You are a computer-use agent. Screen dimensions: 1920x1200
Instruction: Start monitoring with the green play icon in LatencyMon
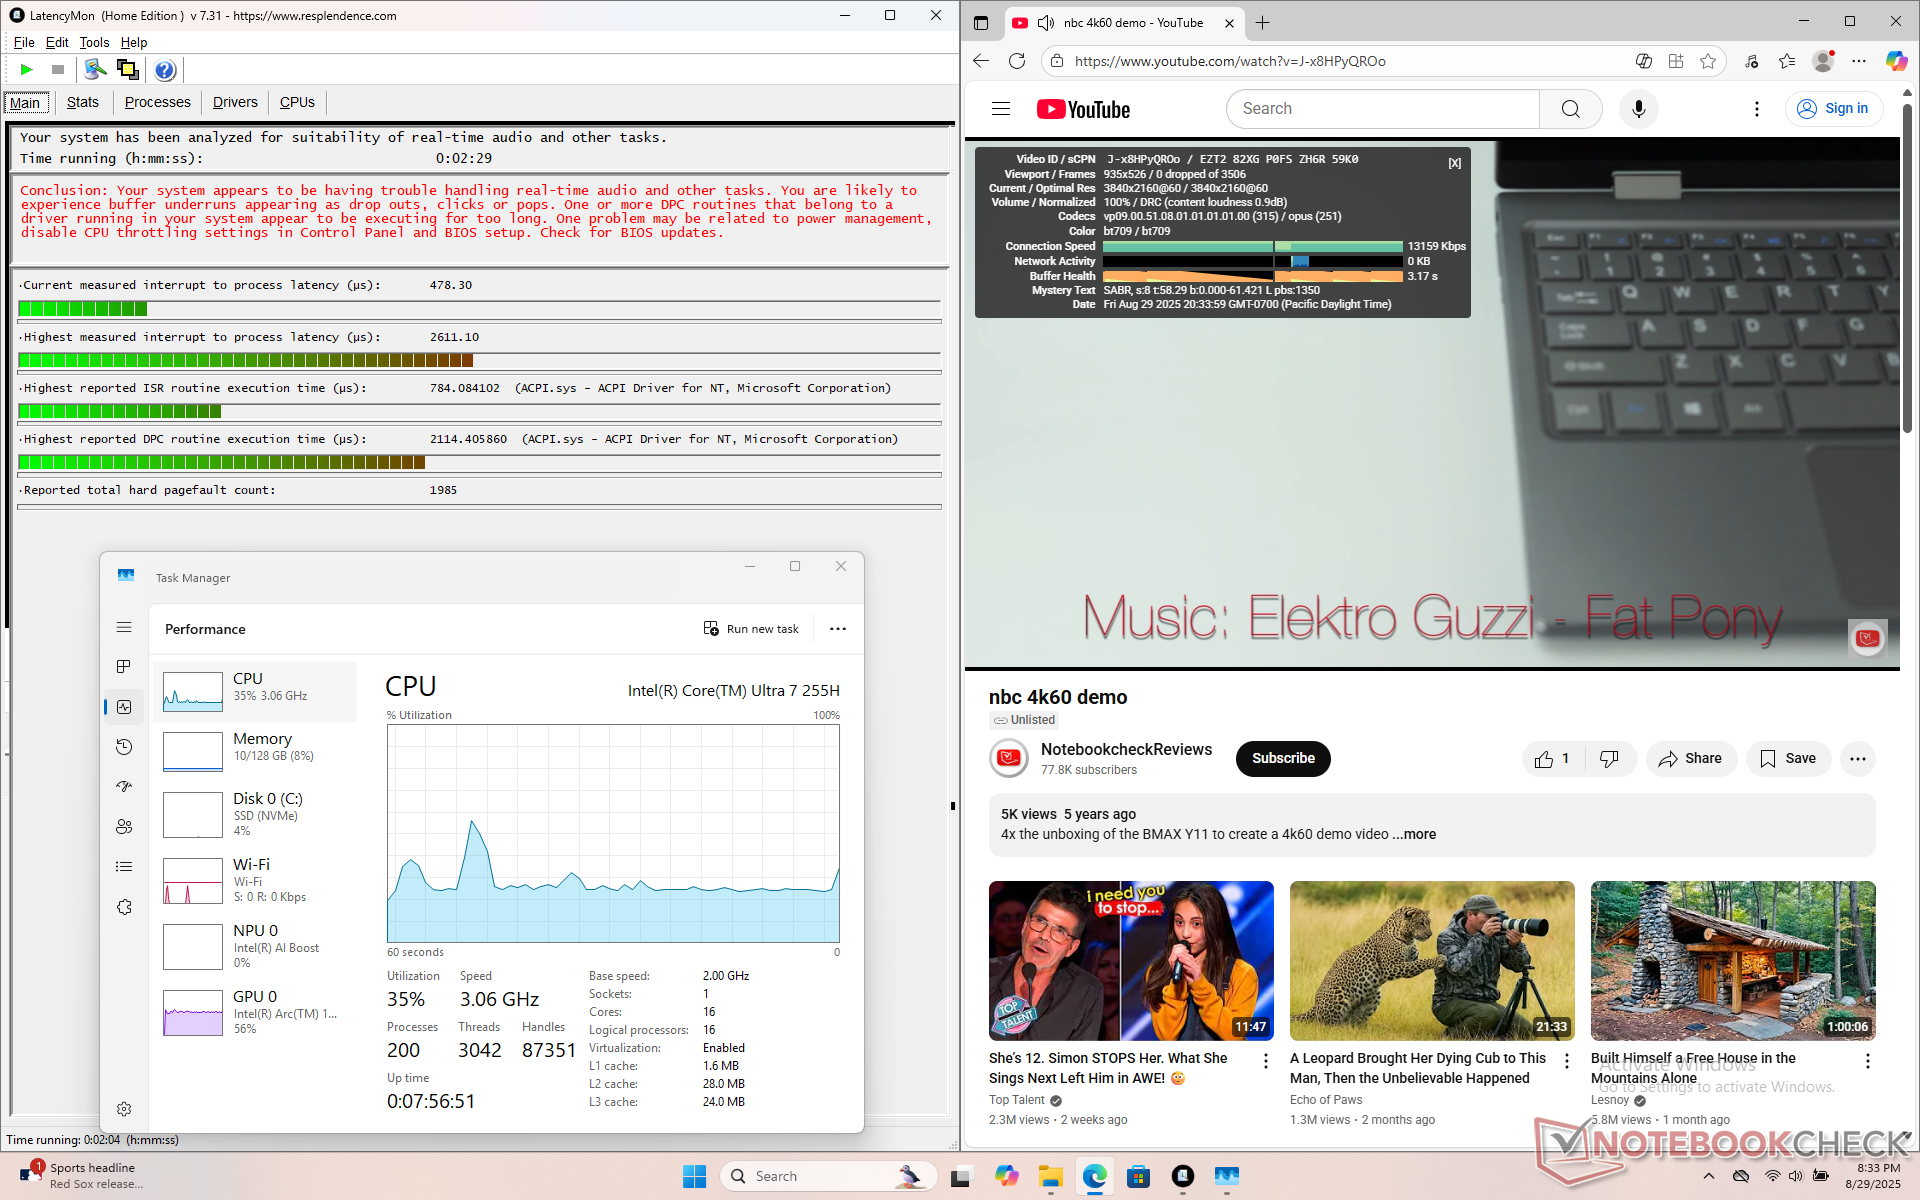coord(27,70)
